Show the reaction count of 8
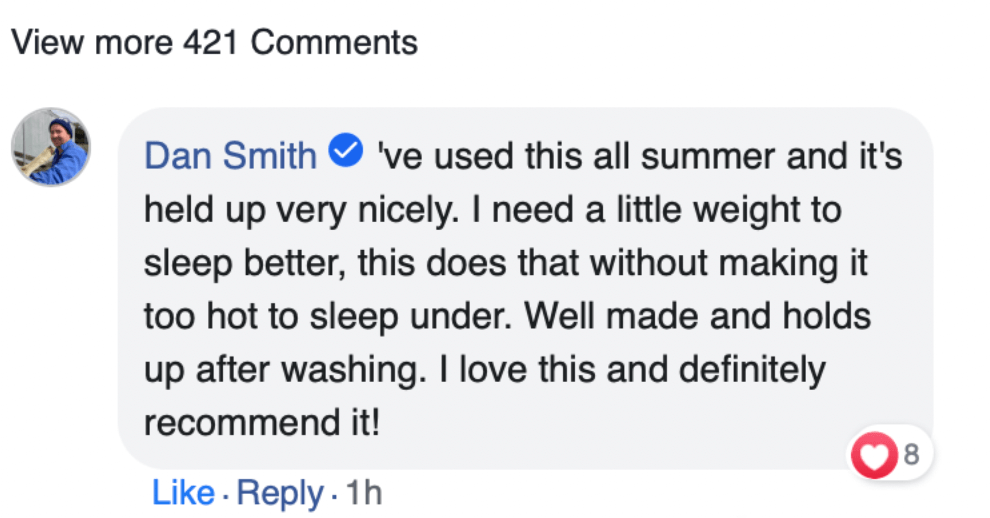The image size is (990, 518). [910, 456]
